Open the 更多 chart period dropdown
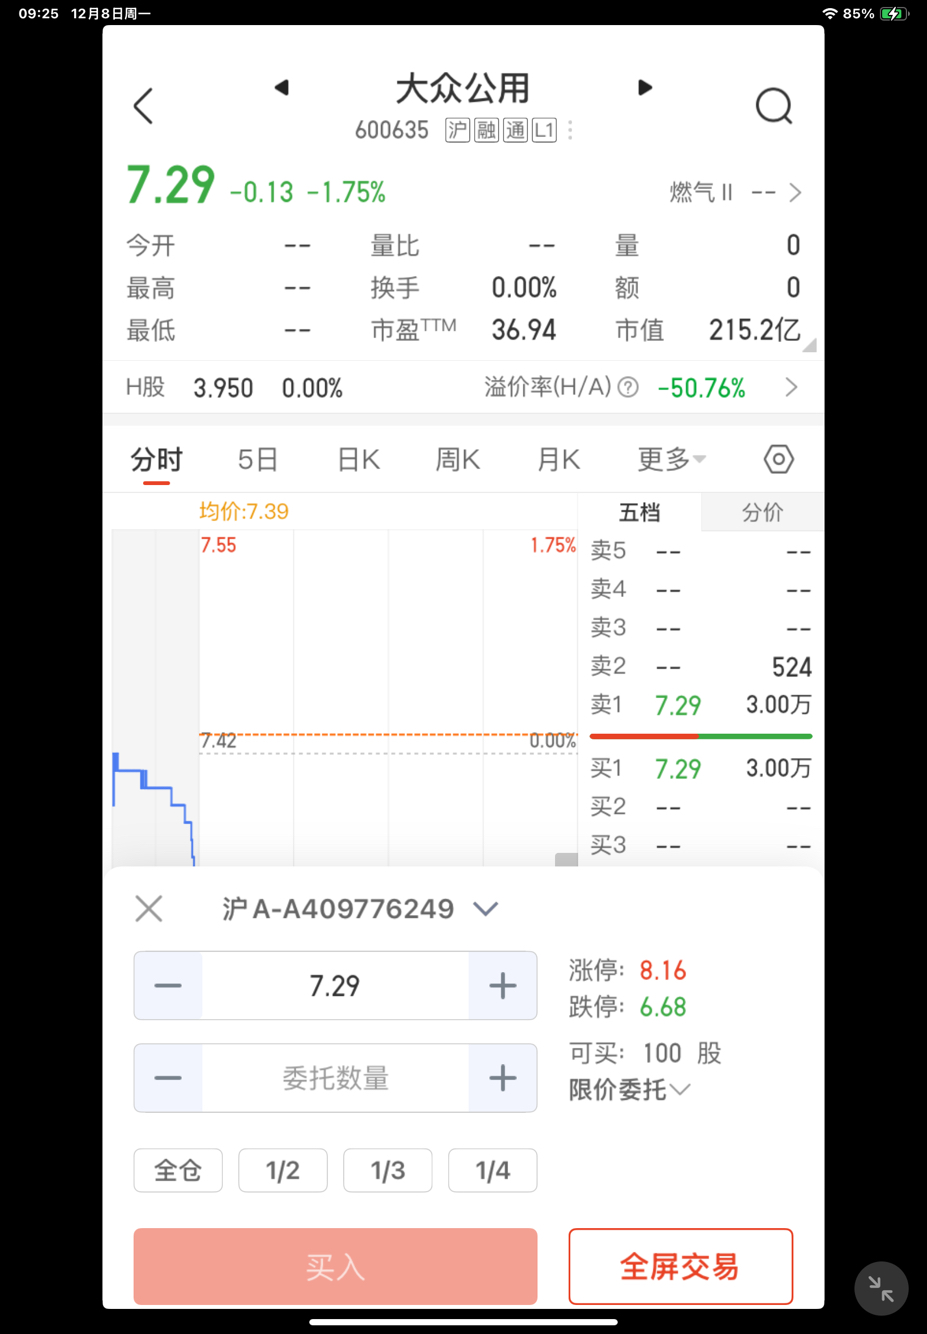The width and height of the screenshot is (927, 1334). 672,460
